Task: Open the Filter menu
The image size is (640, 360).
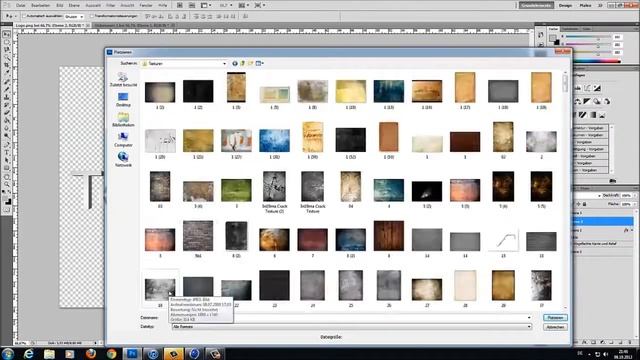Action: coord(111,5)
